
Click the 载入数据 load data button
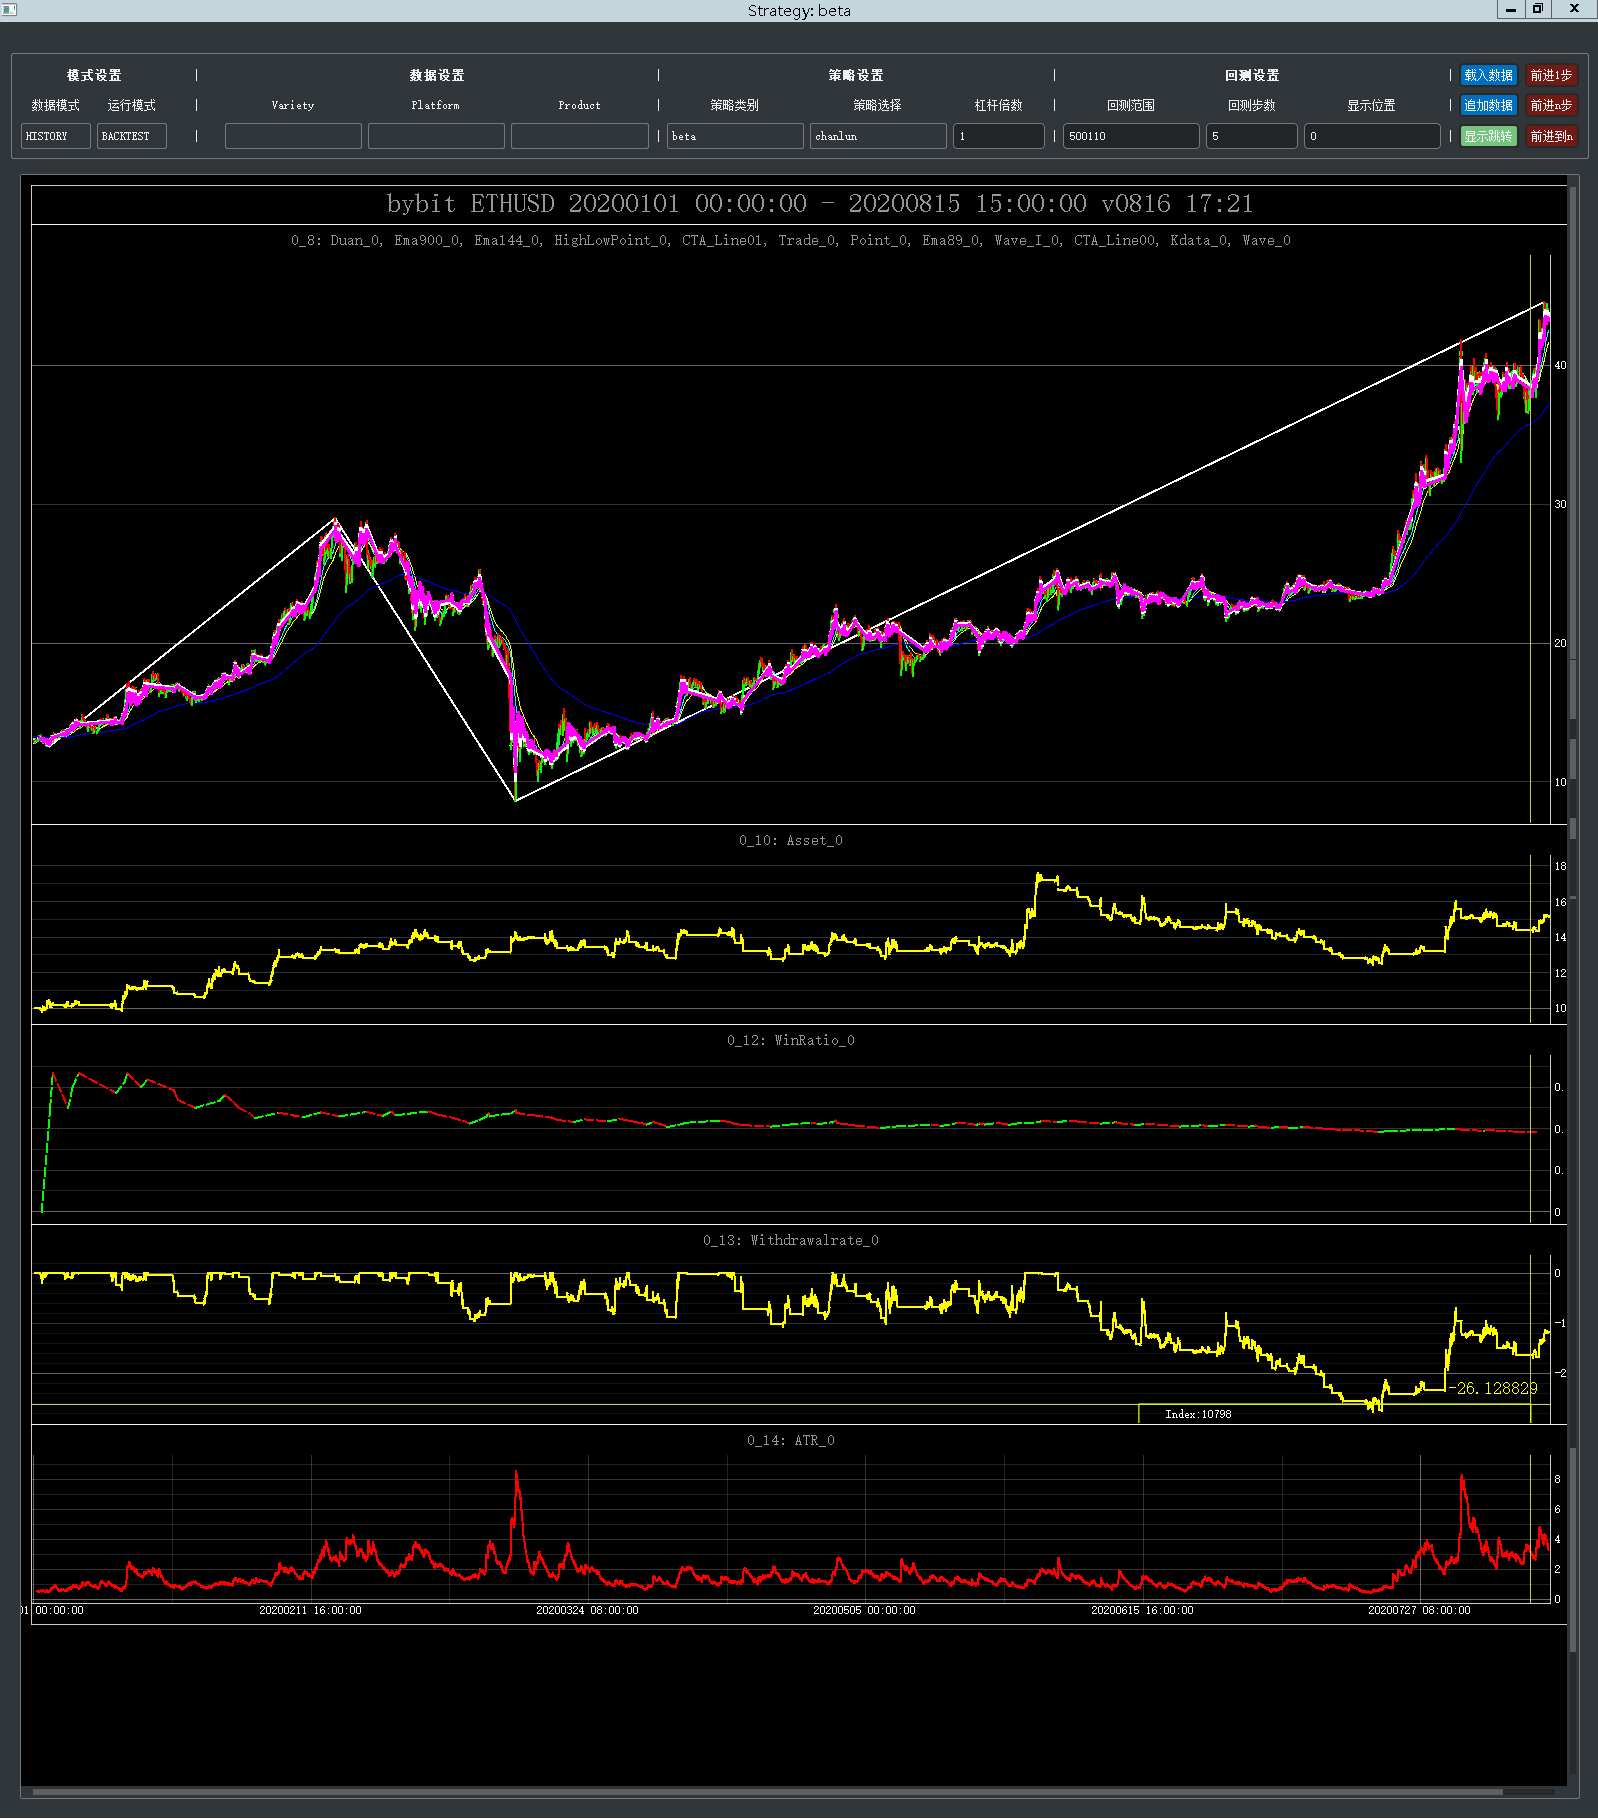(1488, 75)
